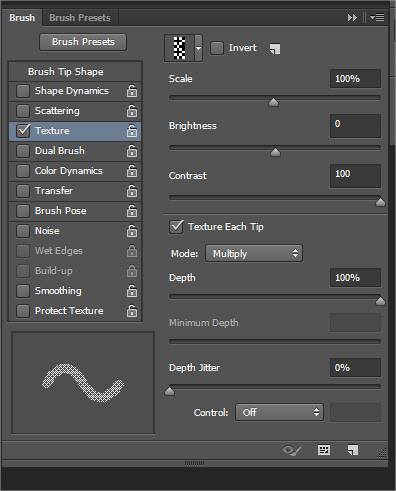Viewport: 396px width, 491px height.
Task: Enable the Brush Pose checkbox
Action: click(23, 211)
